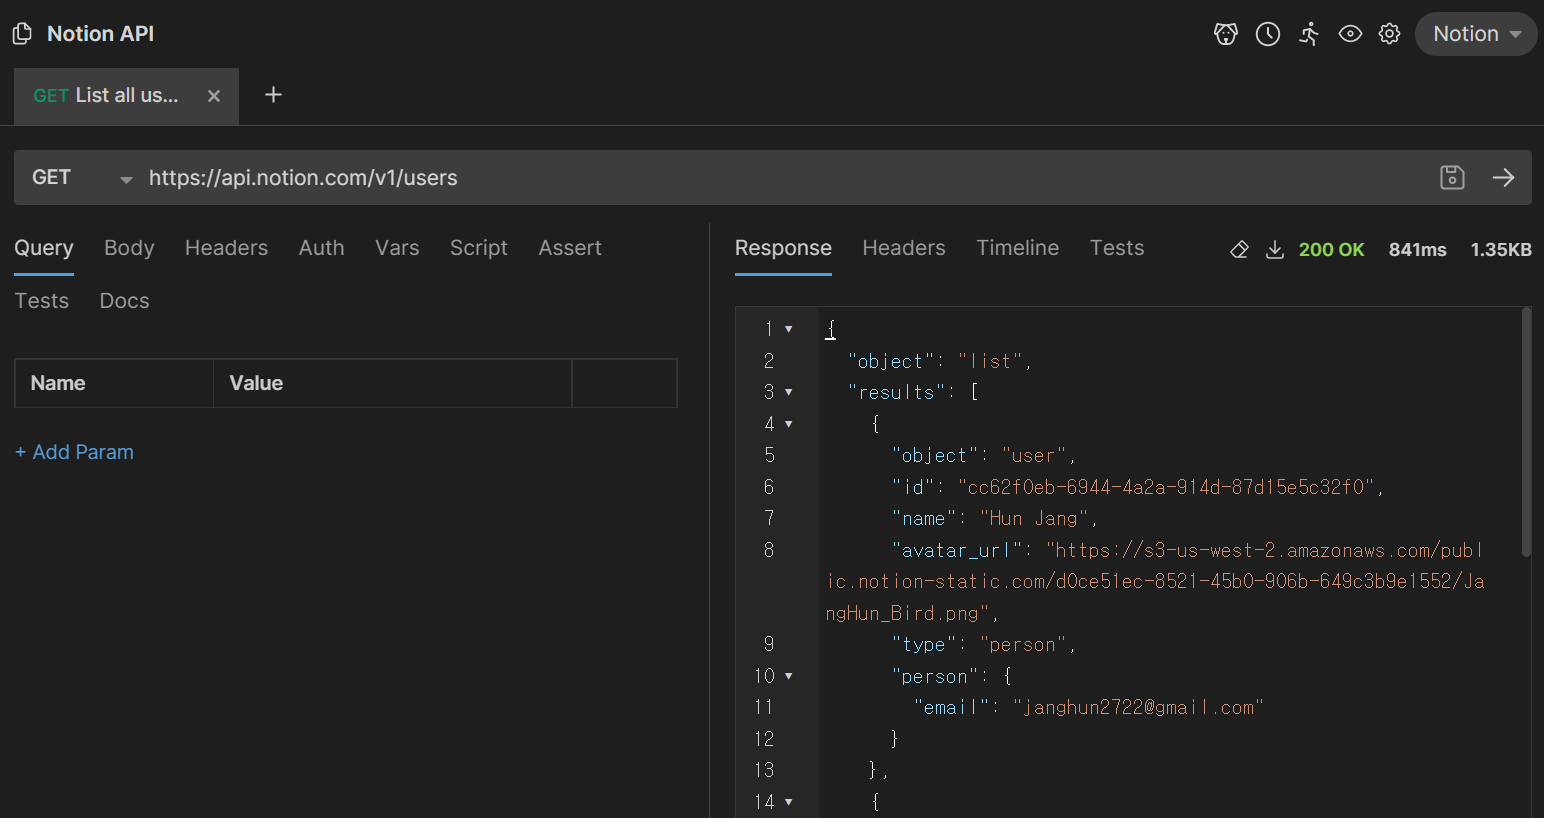The width and height of the screenshot is (1544, 818).
Task: Click the collection copy icon beside Notion API
Action: 22,34
